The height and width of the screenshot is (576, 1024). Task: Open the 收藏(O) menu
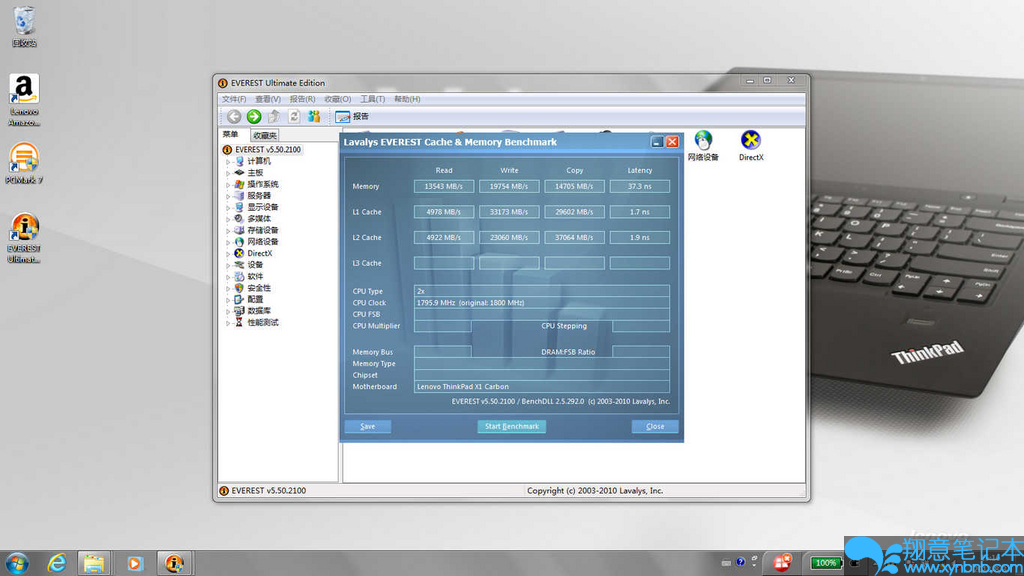pos(338,99)
